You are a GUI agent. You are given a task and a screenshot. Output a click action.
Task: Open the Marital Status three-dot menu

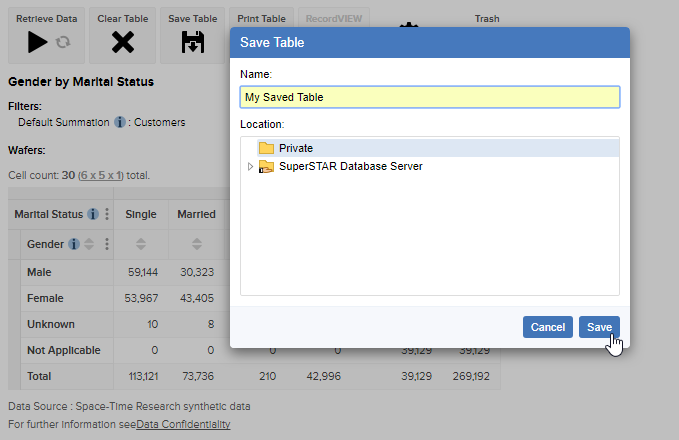(x=107, y=214)
